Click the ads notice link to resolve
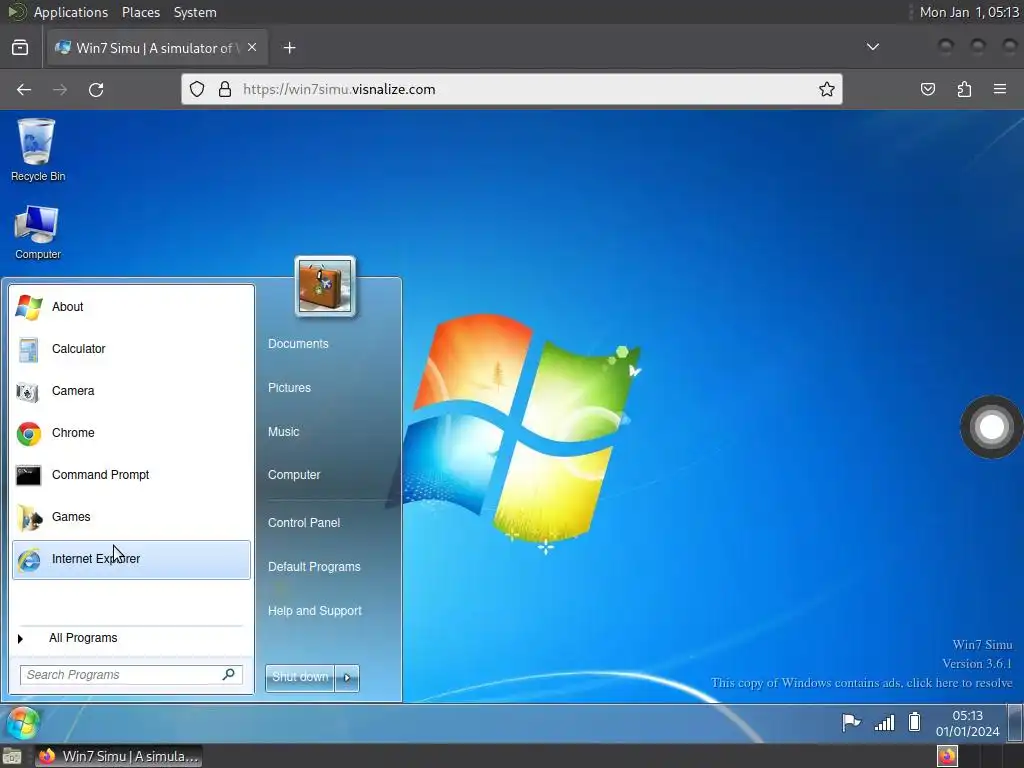This screenshot has width=1024, height=768. coord(861,682)
